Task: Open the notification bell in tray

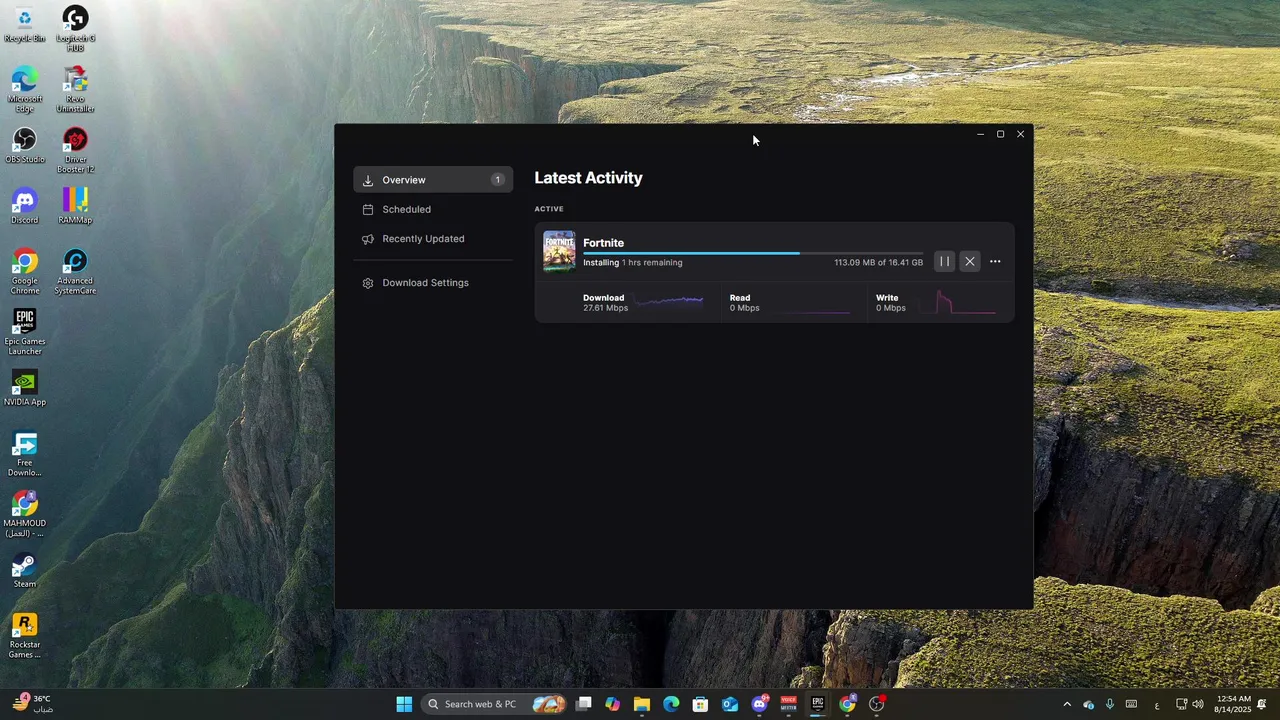Action: [x=1262, y=704]
